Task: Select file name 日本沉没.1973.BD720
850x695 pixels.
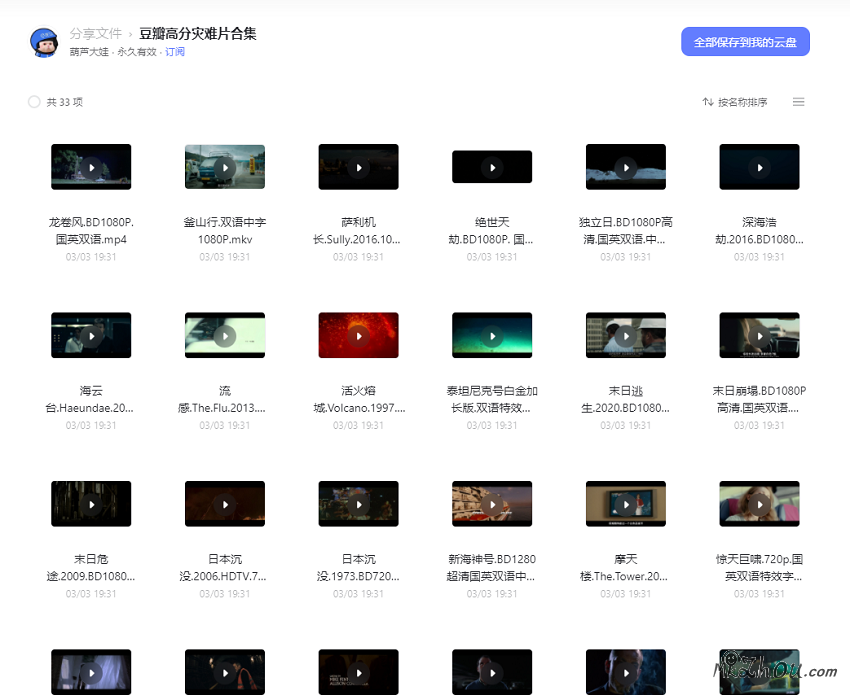Action: coord(358,568)
